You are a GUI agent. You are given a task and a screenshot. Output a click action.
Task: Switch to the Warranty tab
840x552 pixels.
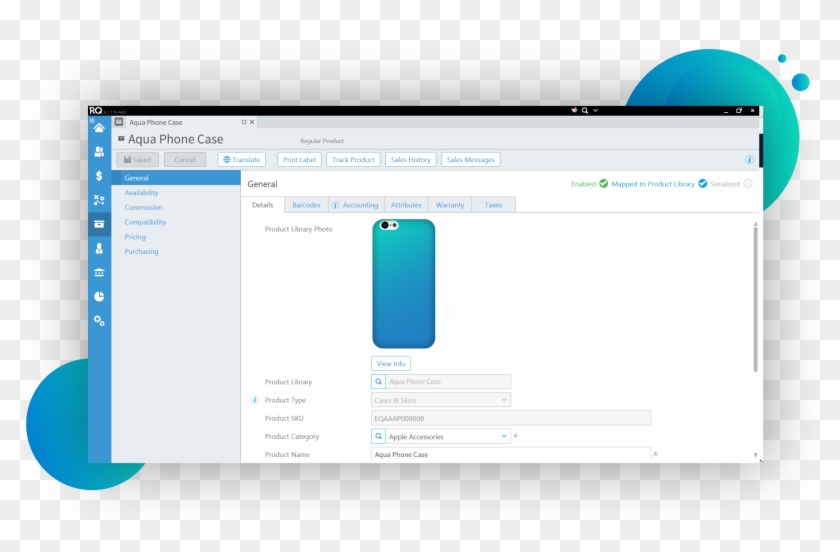[450, 205]
